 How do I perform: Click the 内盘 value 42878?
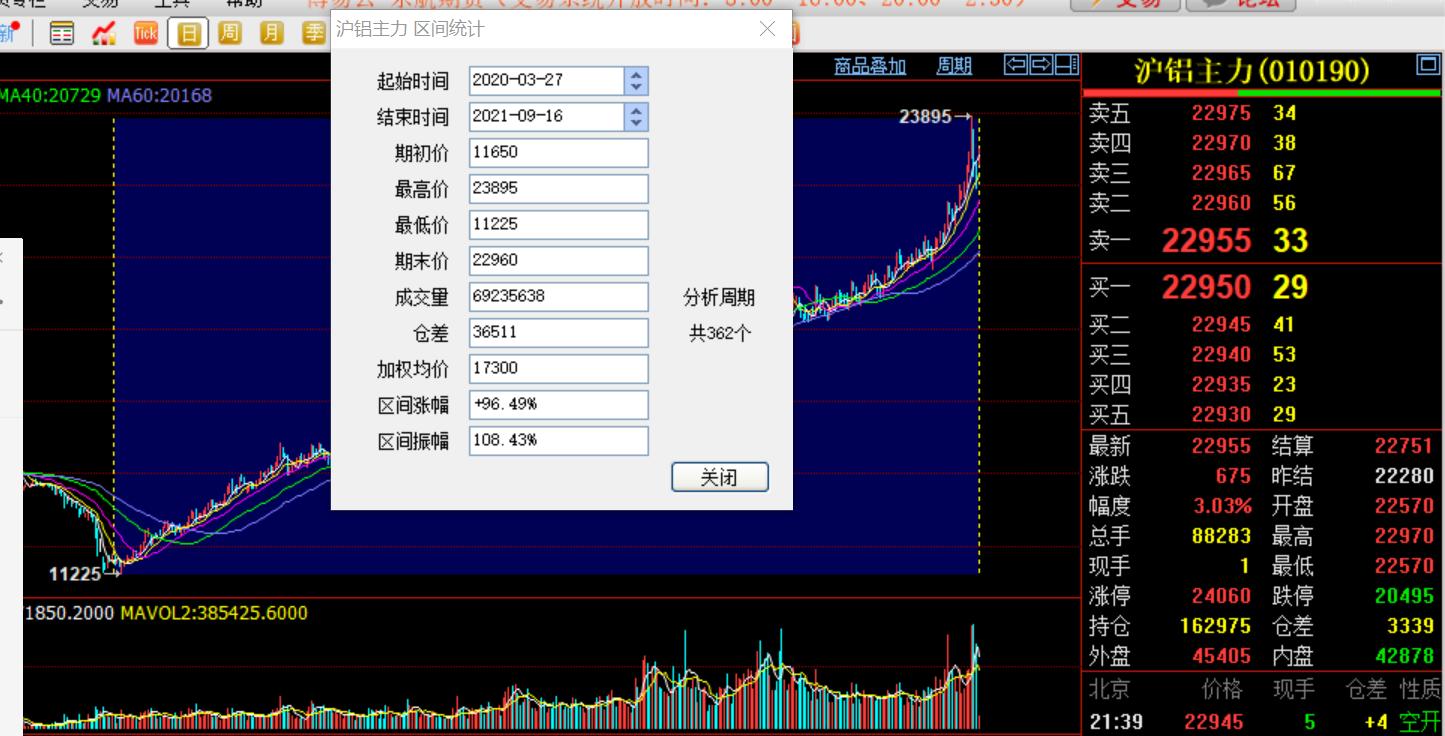(1404, 656)
